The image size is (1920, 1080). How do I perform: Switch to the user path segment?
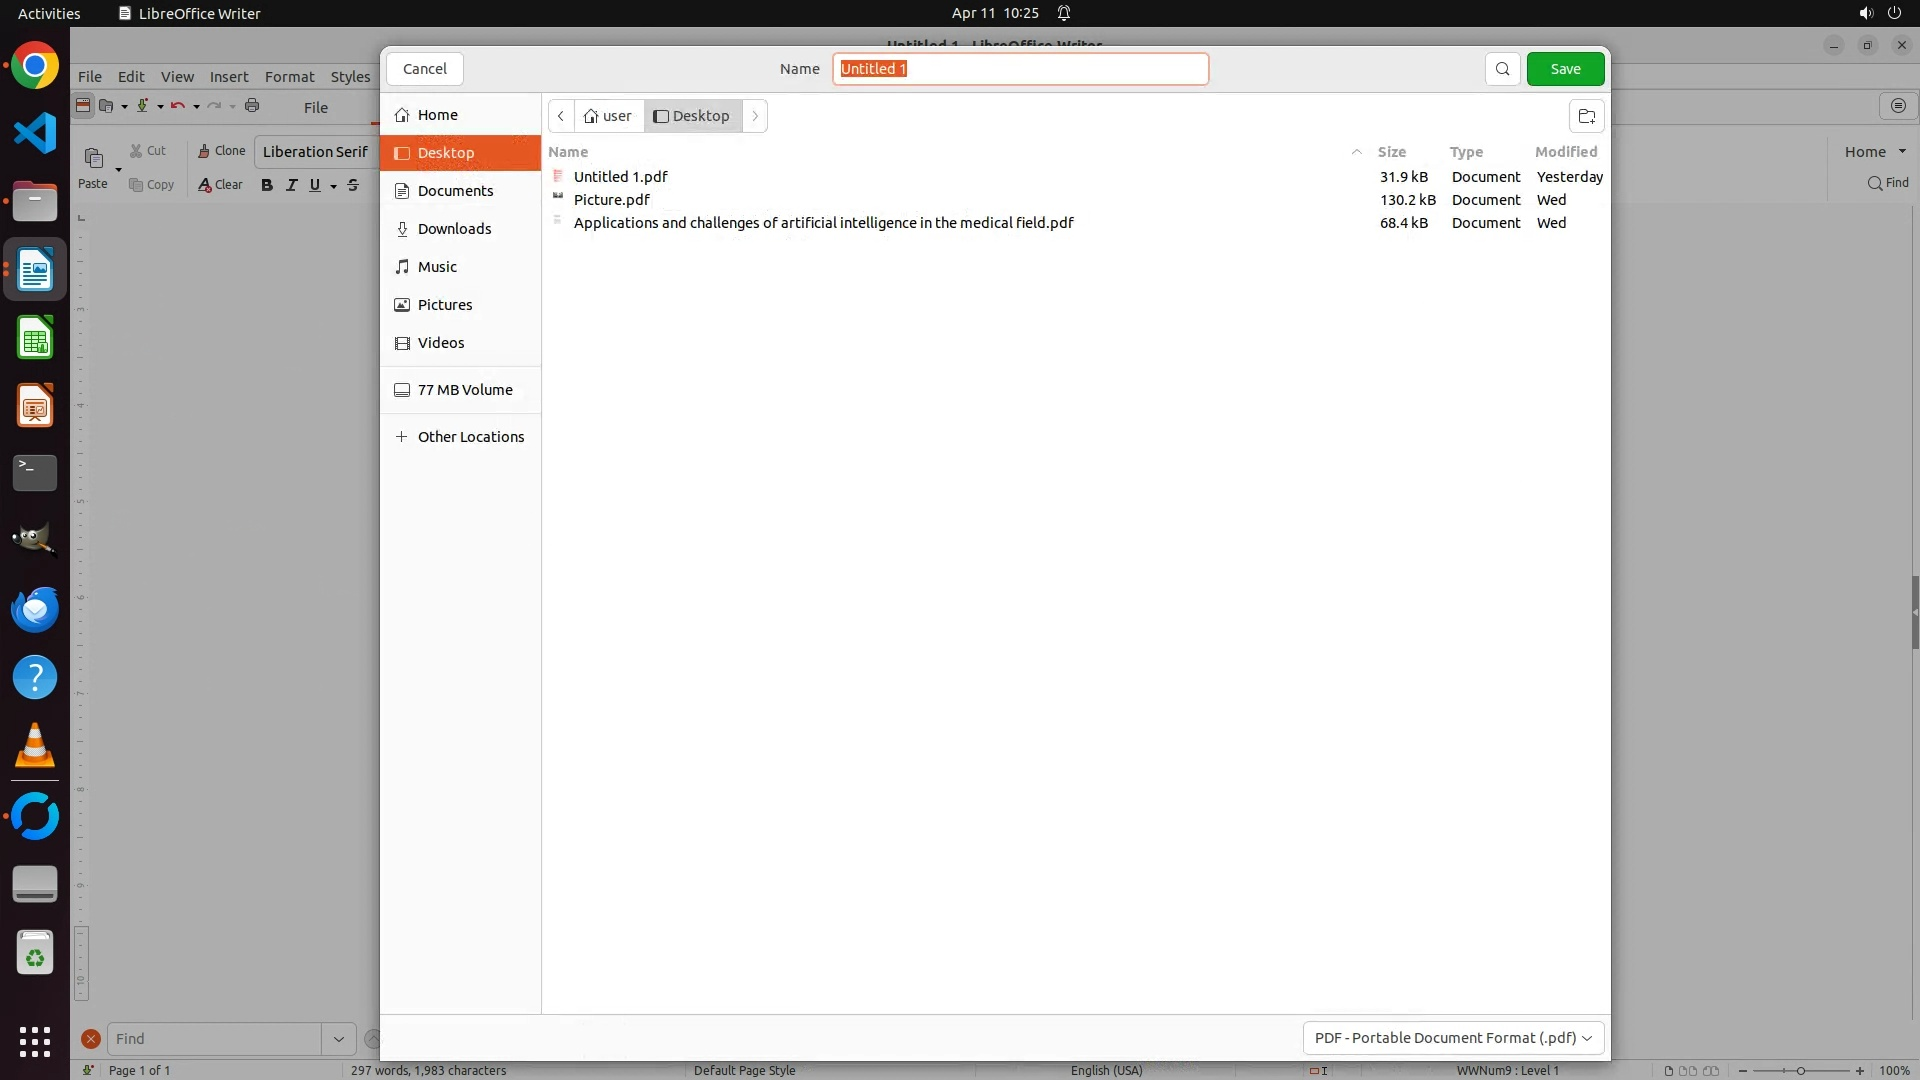tap(608, 116)
